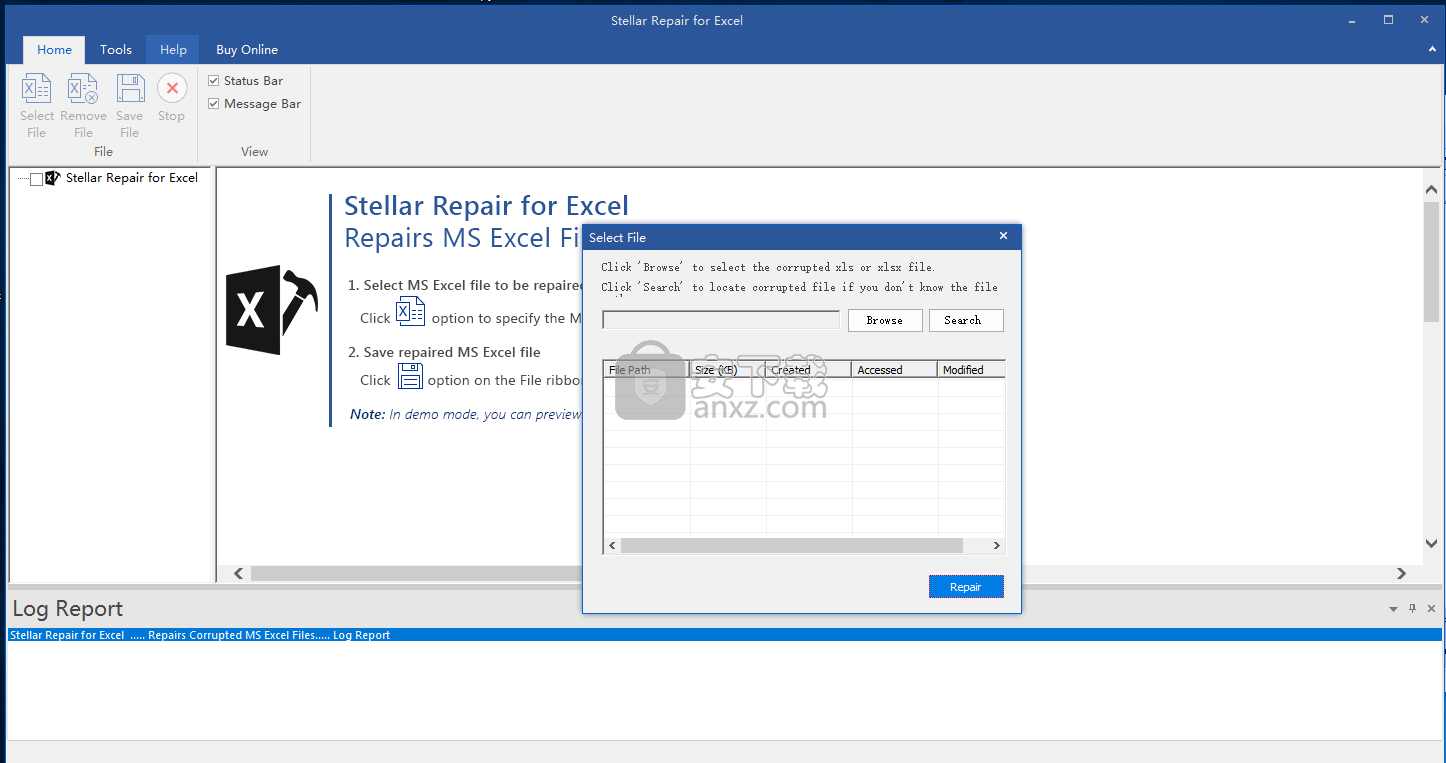The width and height of the screenshot is (1446, 763).
Task: Click the Log Report panel title
Action: (x=68, y=609)
